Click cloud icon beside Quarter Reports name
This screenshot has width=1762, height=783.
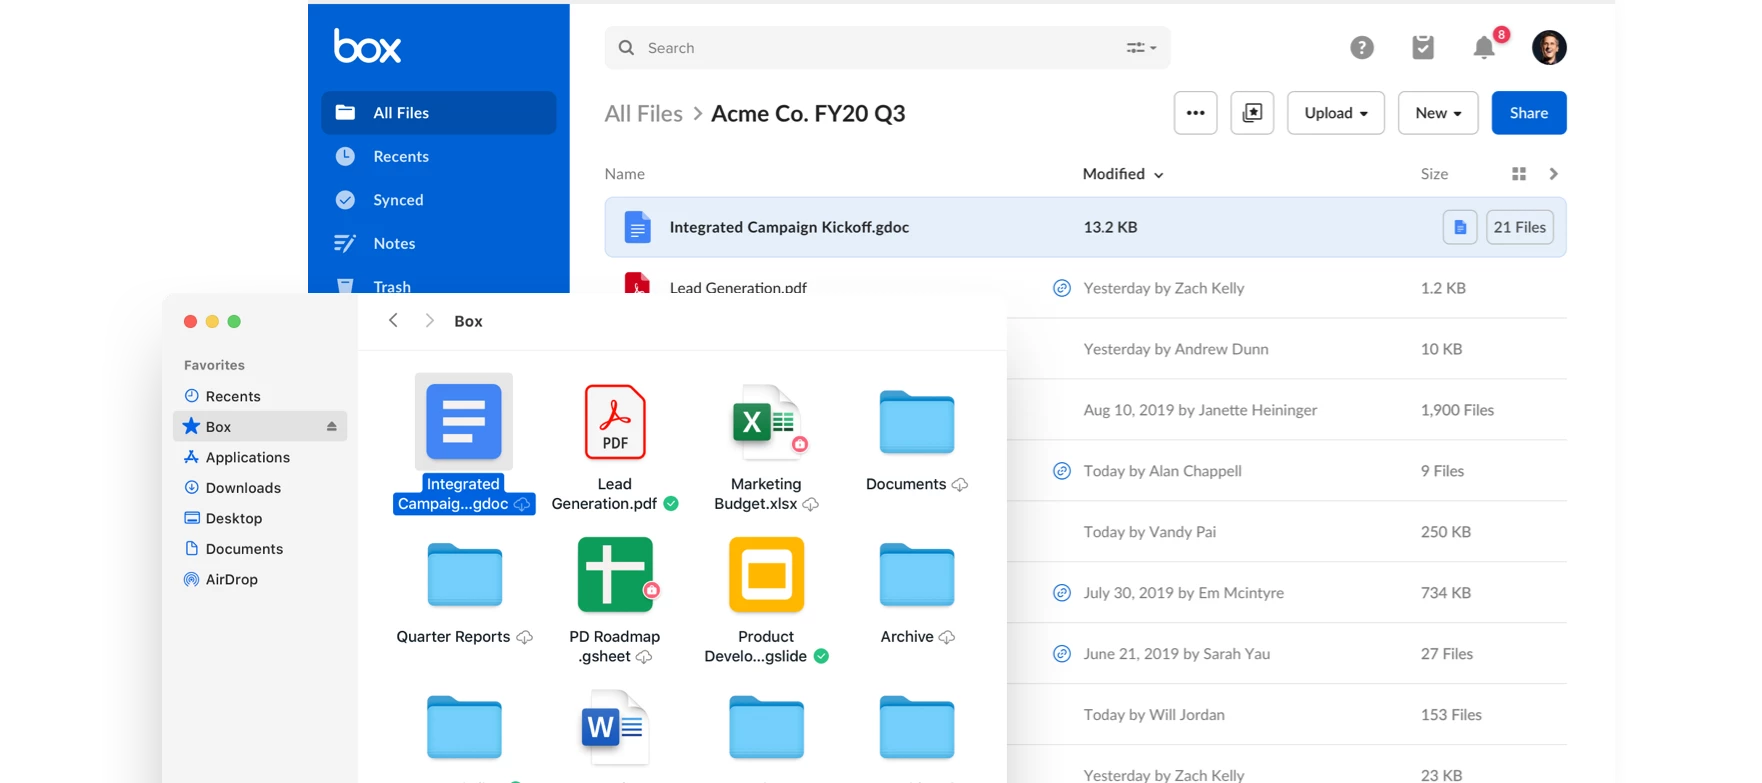tap(524, 637)
